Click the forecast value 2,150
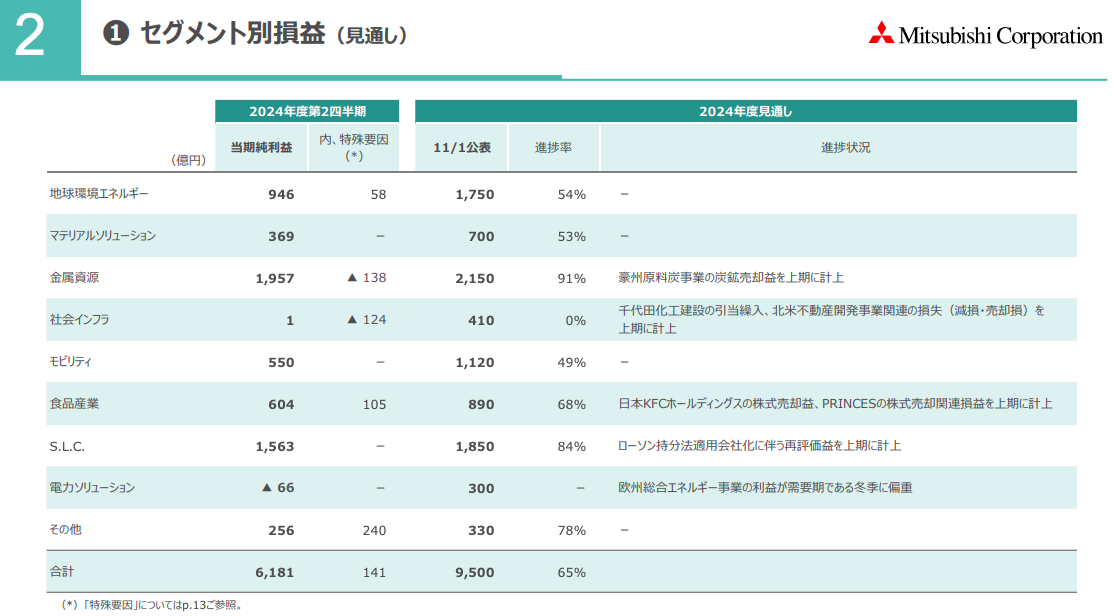The image size is (1113, 616). 475,279
